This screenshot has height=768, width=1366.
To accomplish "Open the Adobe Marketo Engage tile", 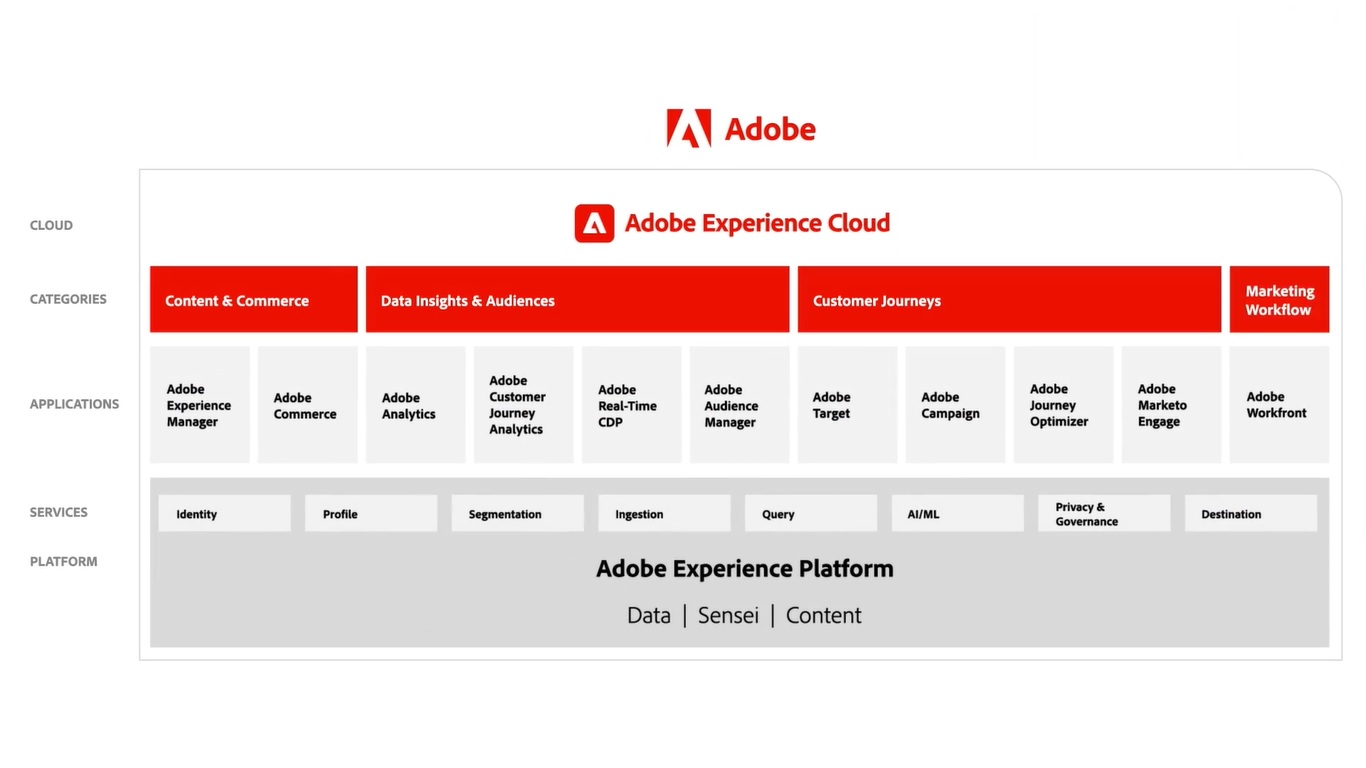I will point(1172,405).
